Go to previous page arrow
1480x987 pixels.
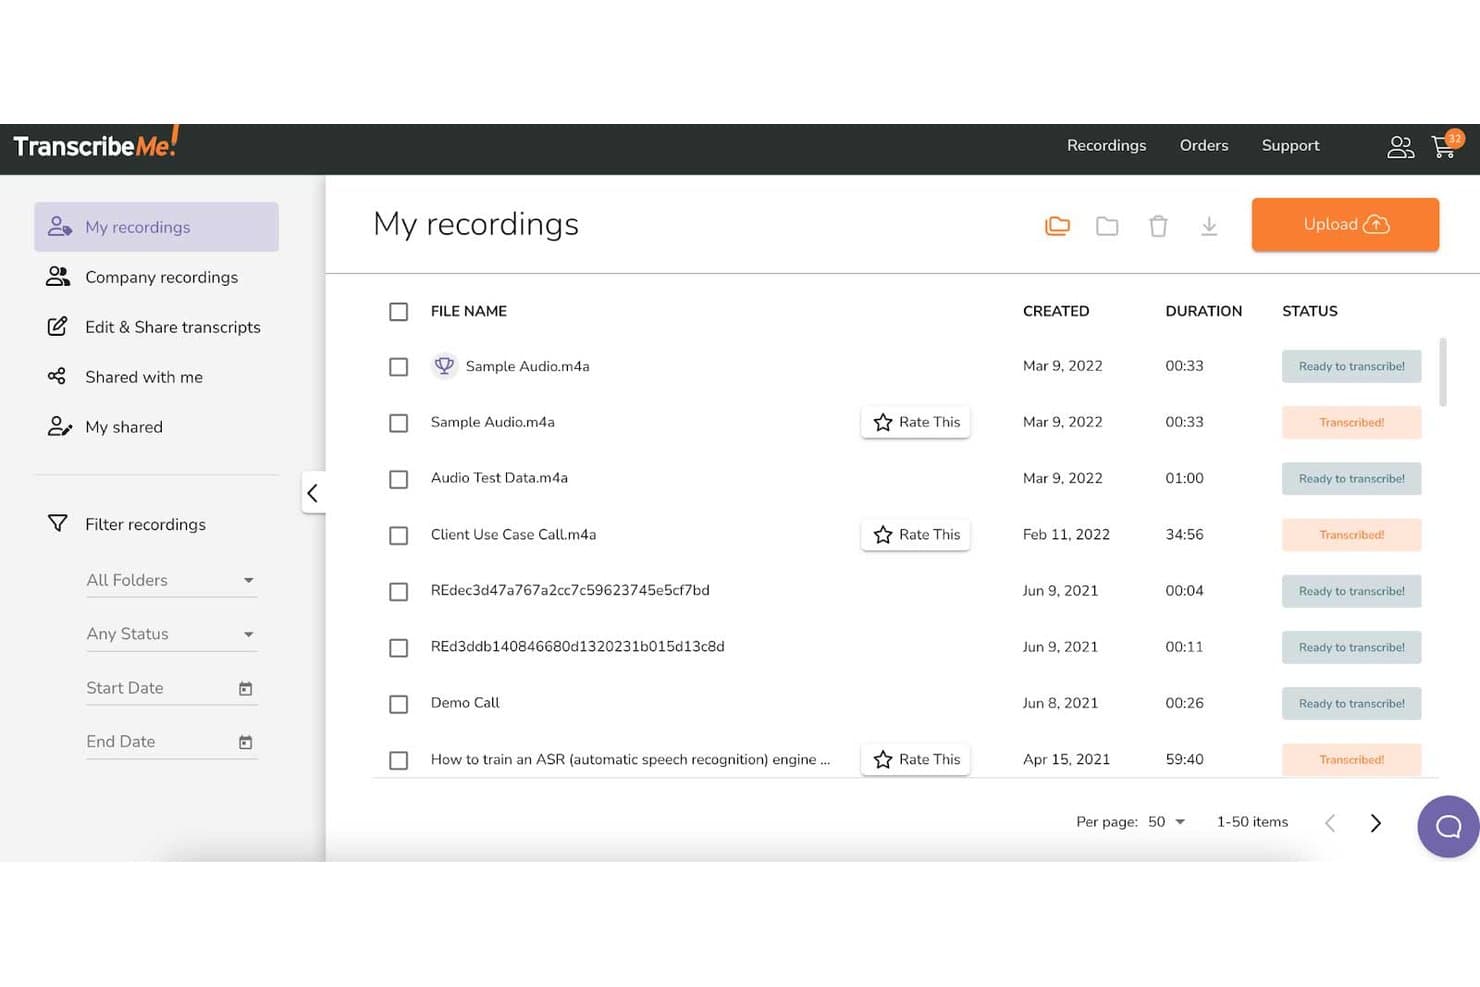(1330, 822)
